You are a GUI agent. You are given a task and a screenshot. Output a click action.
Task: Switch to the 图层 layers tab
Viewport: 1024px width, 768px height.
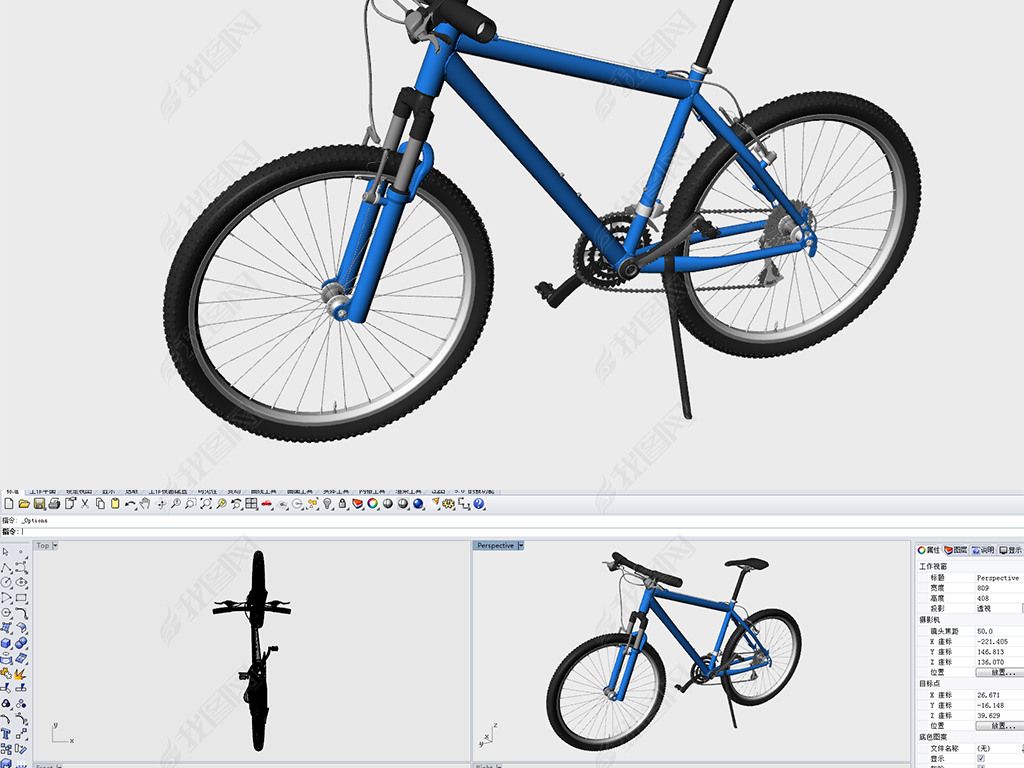coord(955,550)
